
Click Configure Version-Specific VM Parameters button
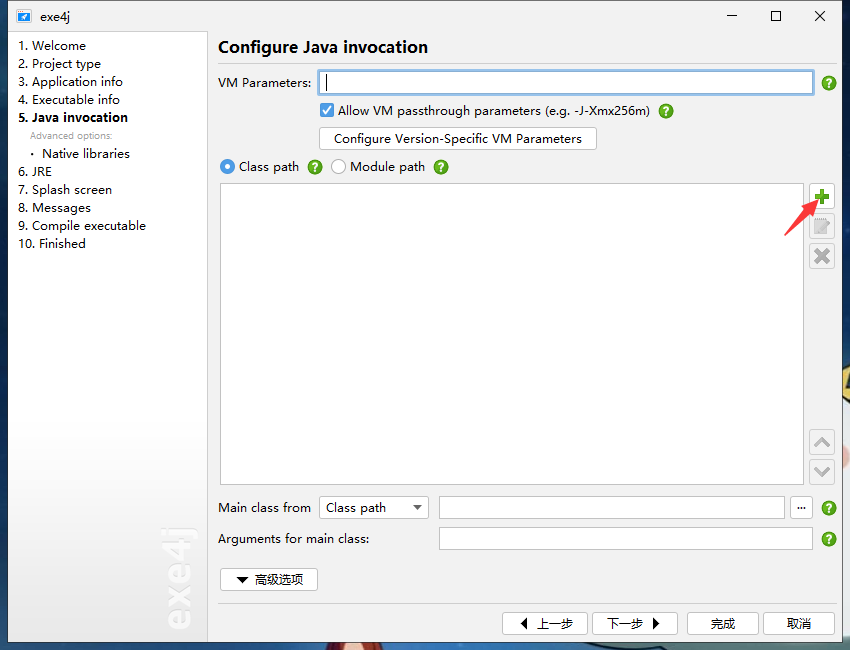click(458, 139)
